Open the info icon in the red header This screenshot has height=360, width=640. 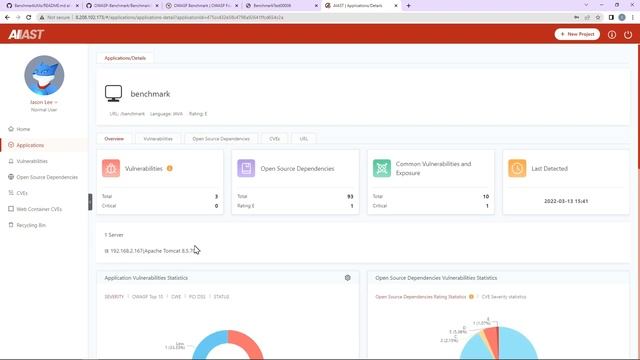click(611, 35)
